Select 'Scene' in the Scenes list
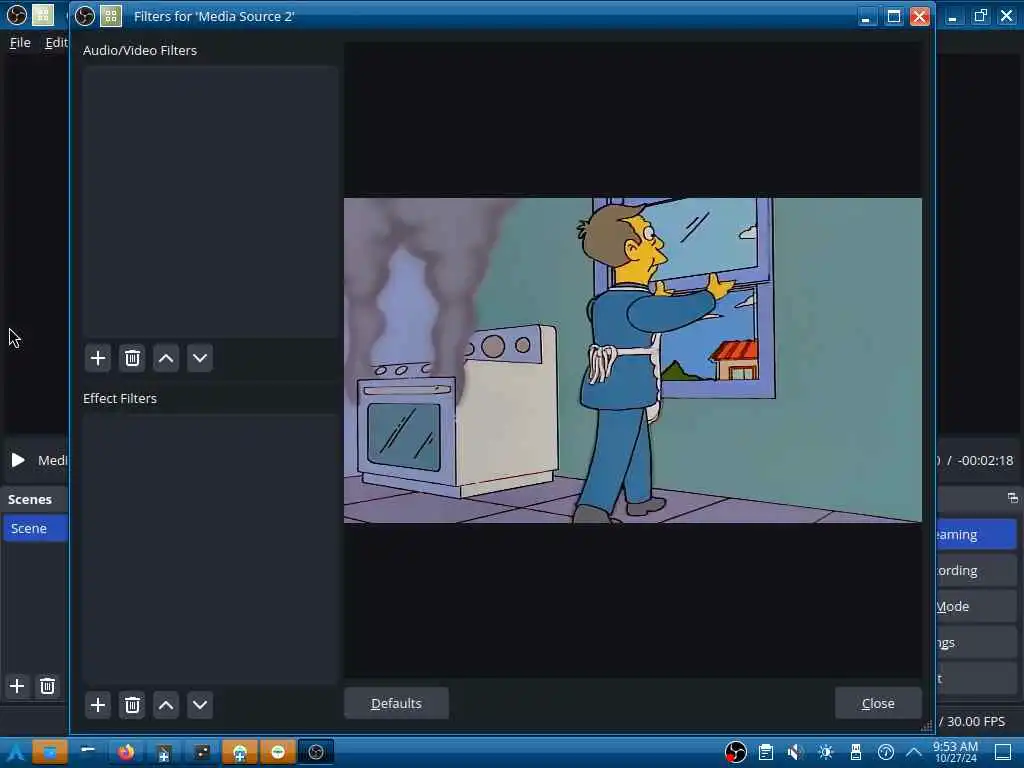Screen dimensions: 1024x768 pyautogui.click(x=35, y=528)
